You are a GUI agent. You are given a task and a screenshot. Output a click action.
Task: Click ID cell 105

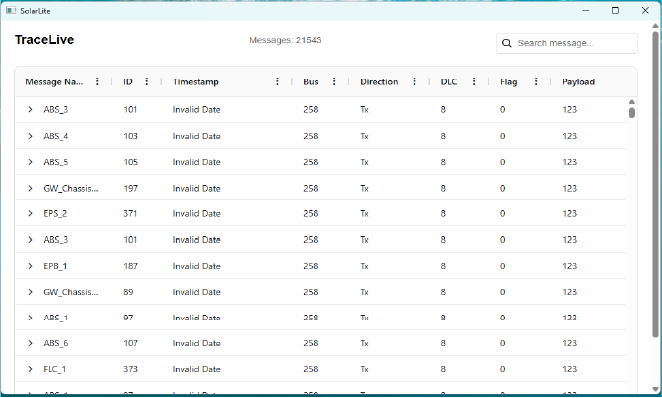pyautogui.click(x=130, y=162)
